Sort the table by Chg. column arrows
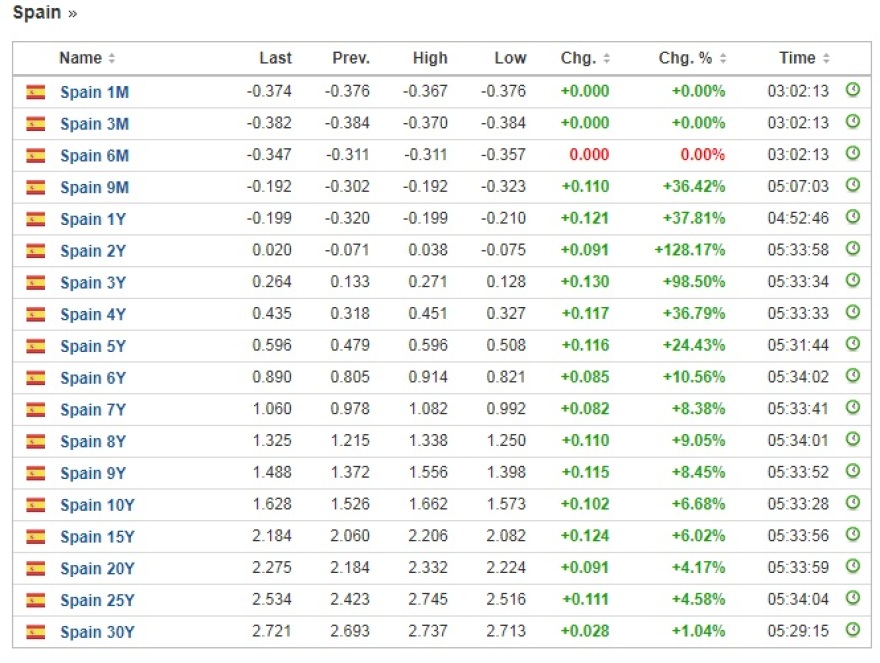 click(606, 58)
